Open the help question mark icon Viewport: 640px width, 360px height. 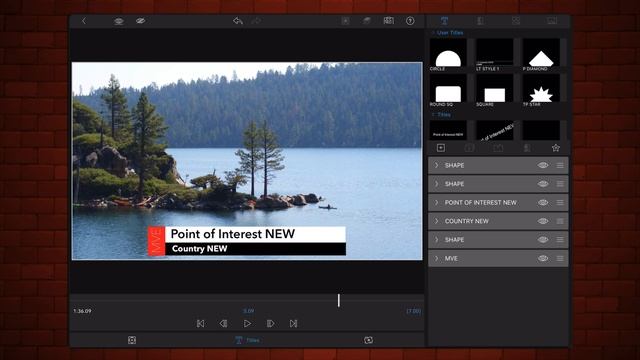[x=410, y=21]
